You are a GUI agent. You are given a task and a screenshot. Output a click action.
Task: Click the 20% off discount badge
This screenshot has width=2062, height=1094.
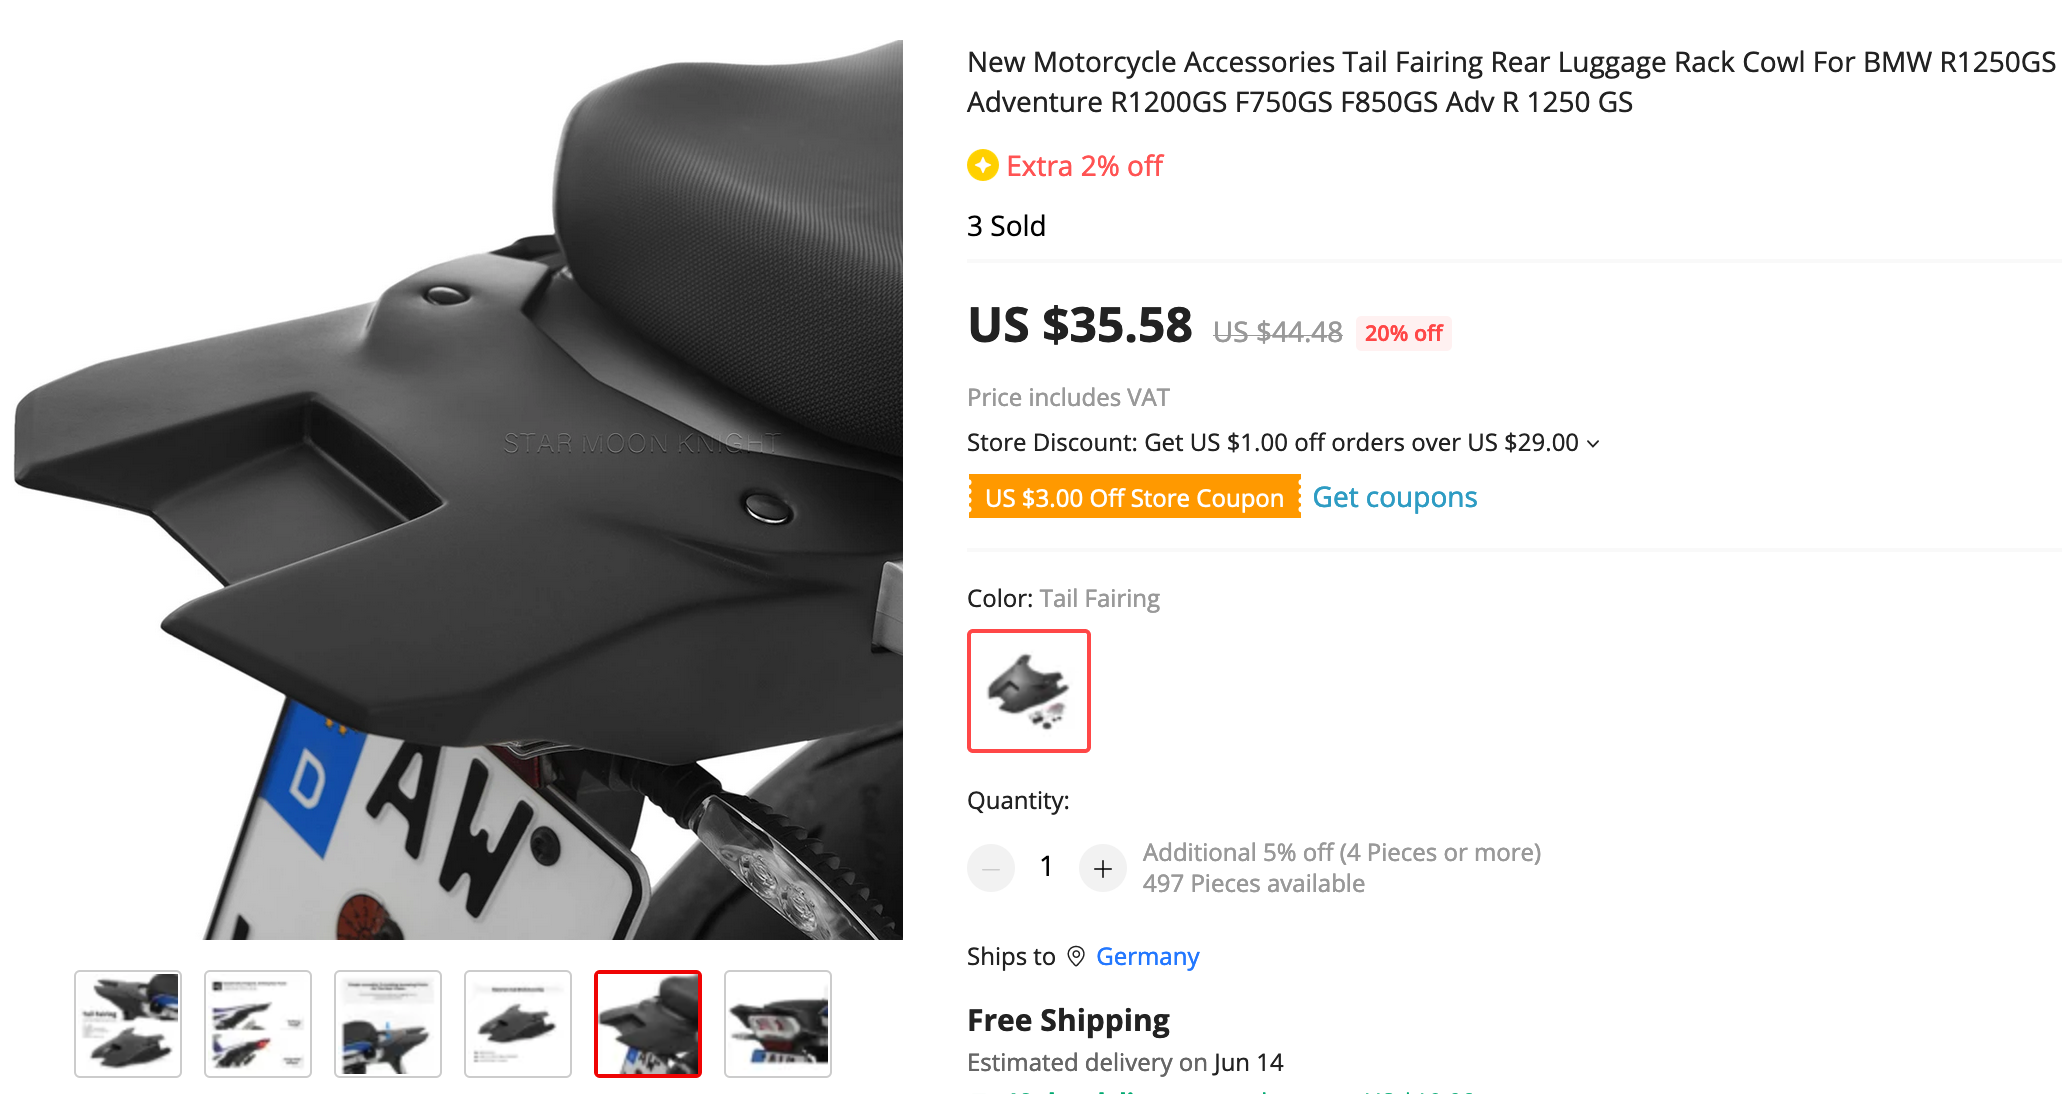point(1403,334)
